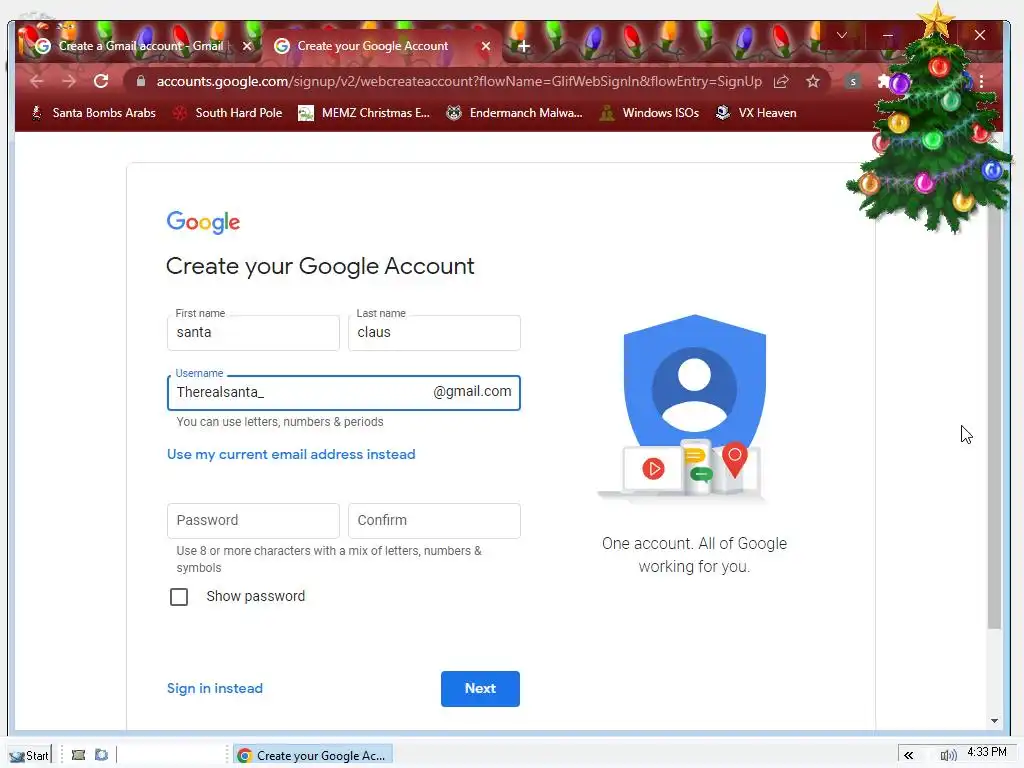The image size is (1024, 768).
Task: Focus the First name field
Action: (x=253, y=332)
